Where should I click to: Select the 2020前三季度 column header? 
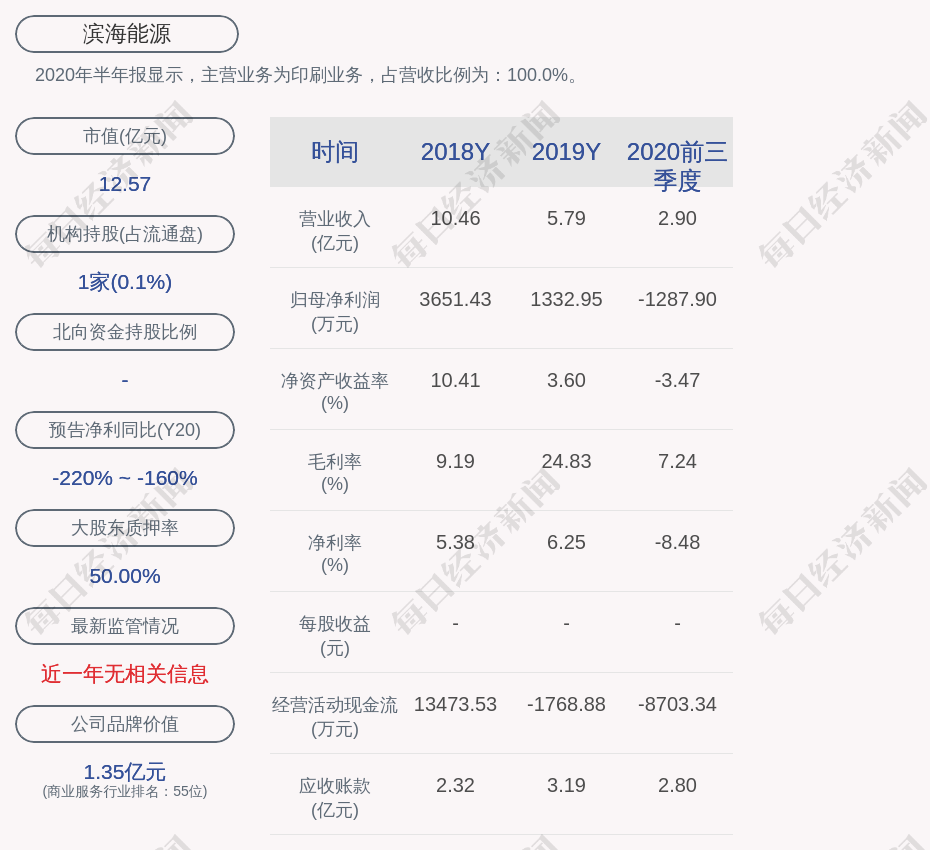coord(677,166)
